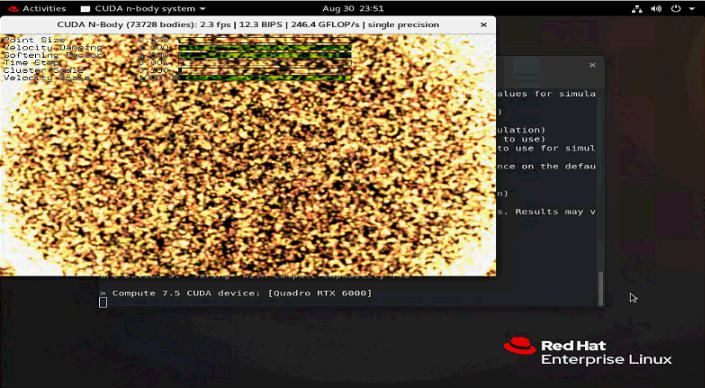Click the network connection status icon

[x=637, y=9]
